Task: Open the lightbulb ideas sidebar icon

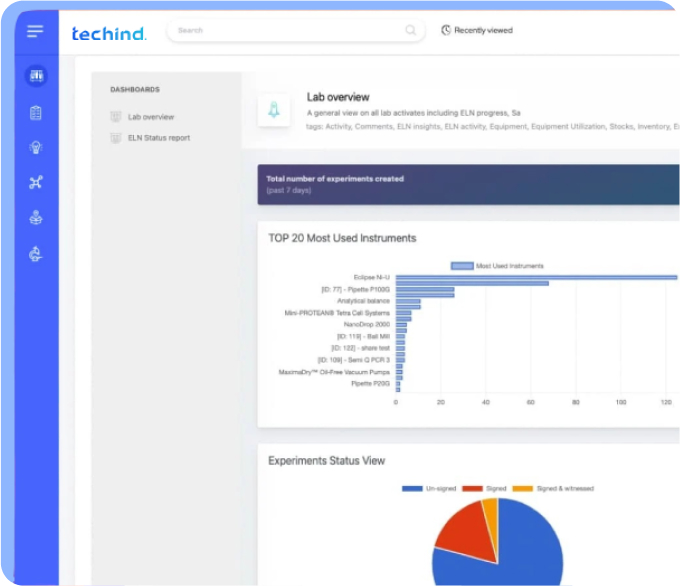Action: pyautogui.click(x=36, y=147)
